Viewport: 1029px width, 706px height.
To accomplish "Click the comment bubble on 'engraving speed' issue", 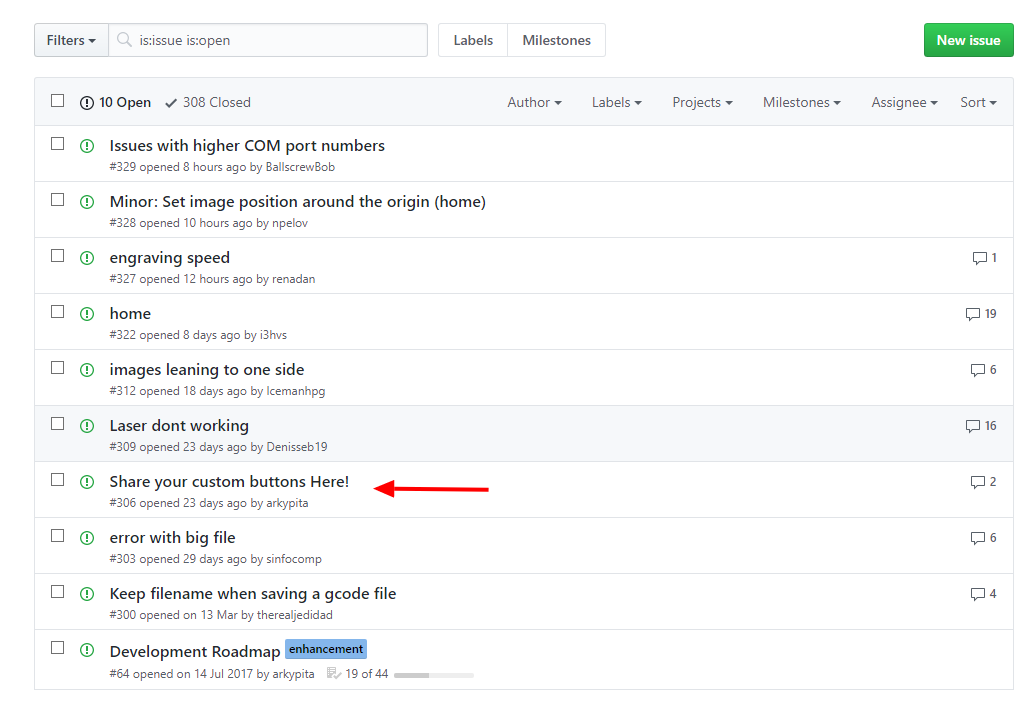I will [979, 258].
